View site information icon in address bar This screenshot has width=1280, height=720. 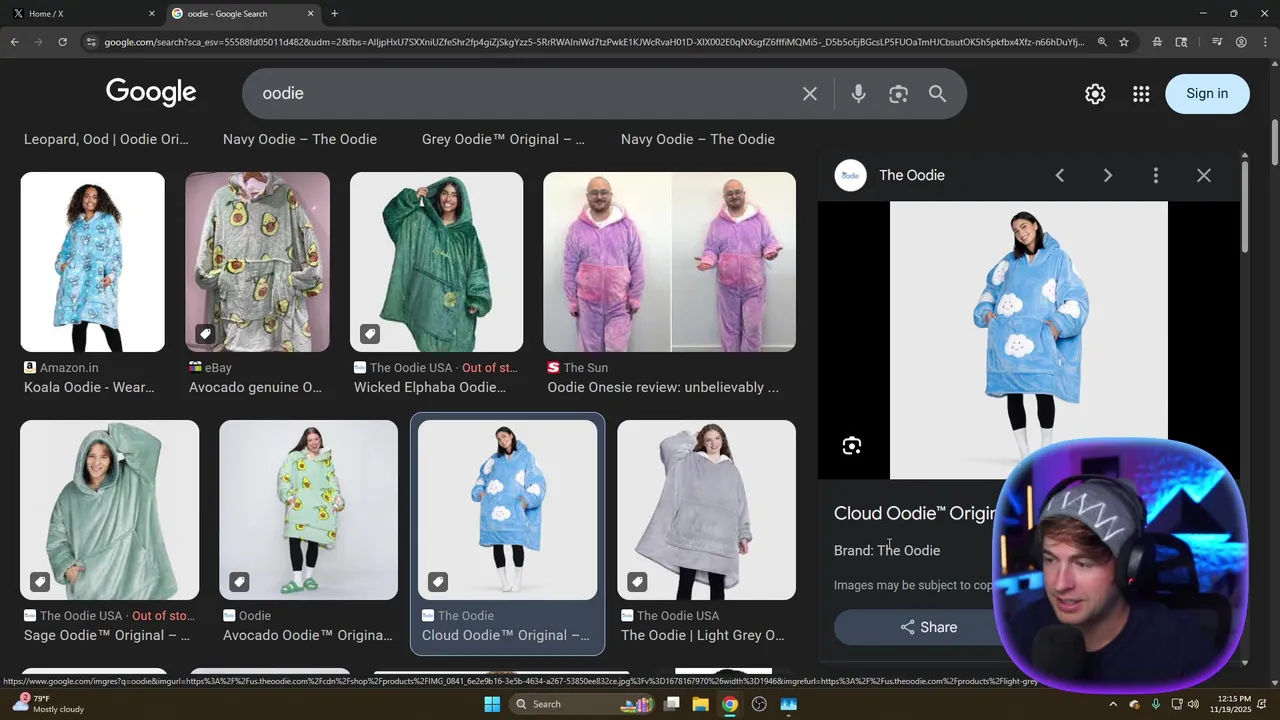click(x=91, y=42)
